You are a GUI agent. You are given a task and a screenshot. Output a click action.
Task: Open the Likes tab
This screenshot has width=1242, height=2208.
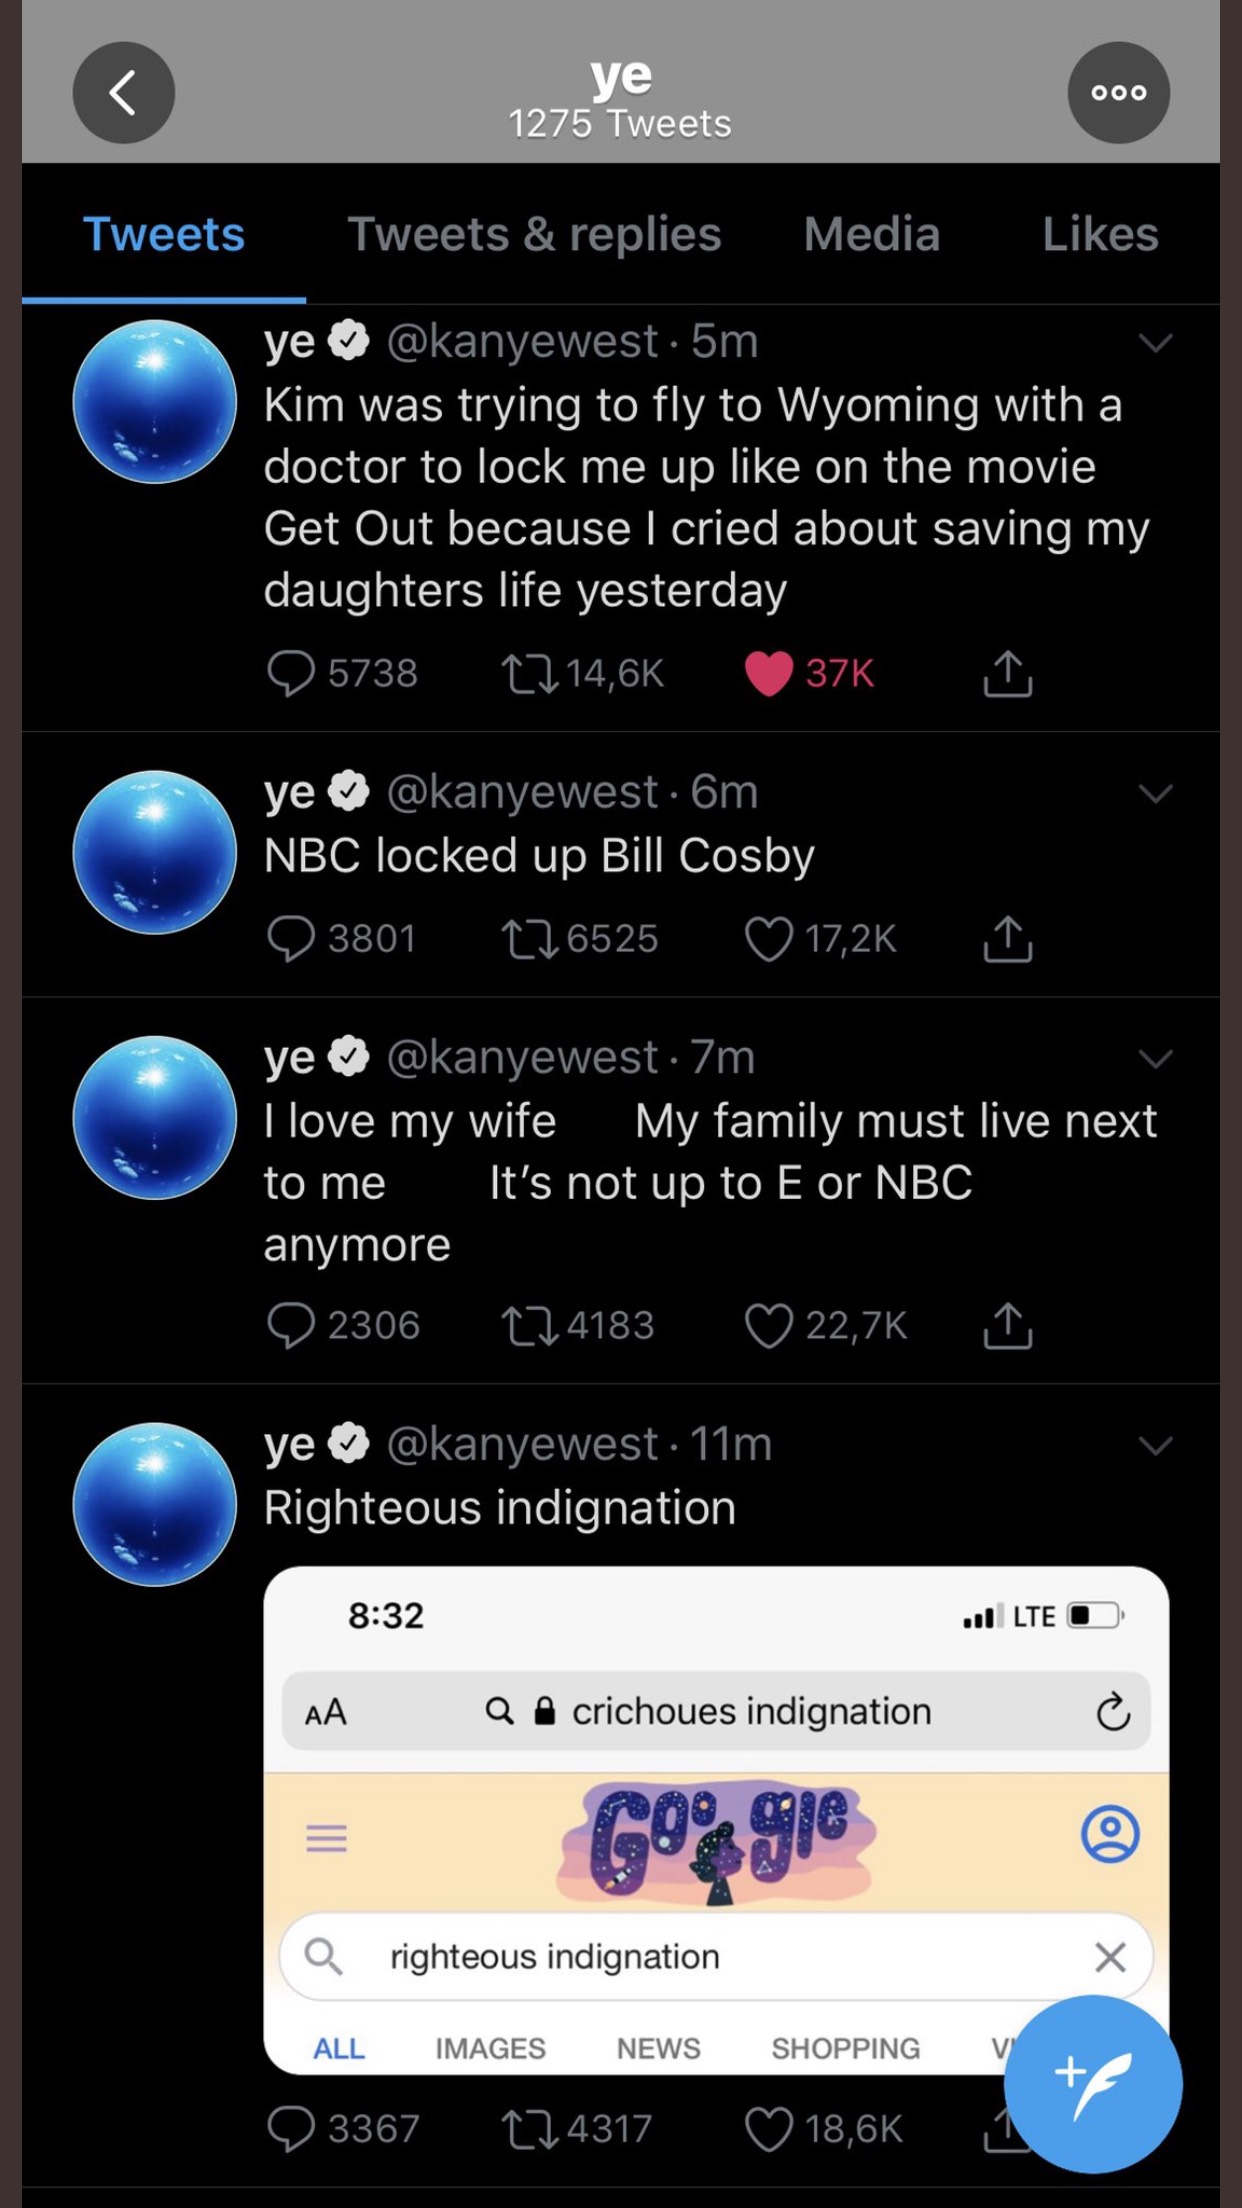pos(1100,235)
